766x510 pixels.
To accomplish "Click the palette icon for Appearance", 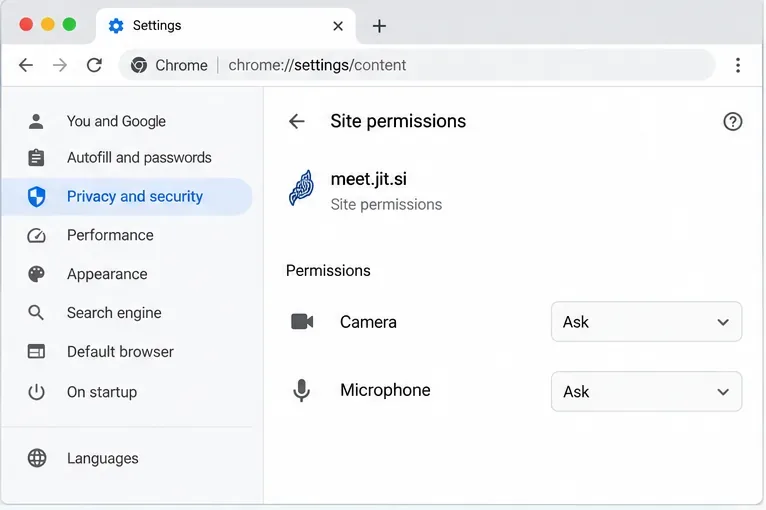I will [x=37, y=274].
